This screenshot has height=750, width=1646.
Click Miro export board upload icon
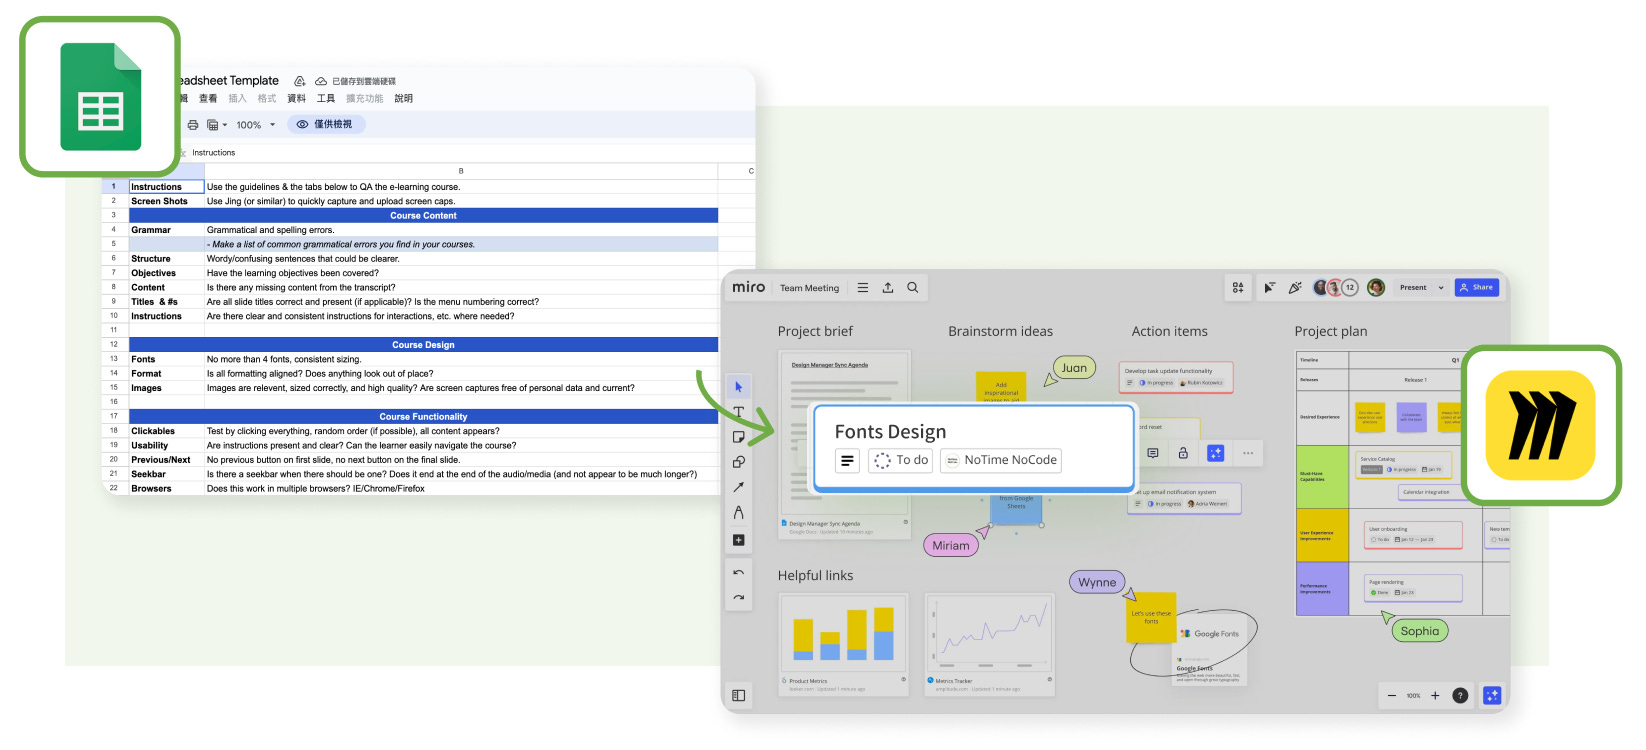tap(888, 288)
